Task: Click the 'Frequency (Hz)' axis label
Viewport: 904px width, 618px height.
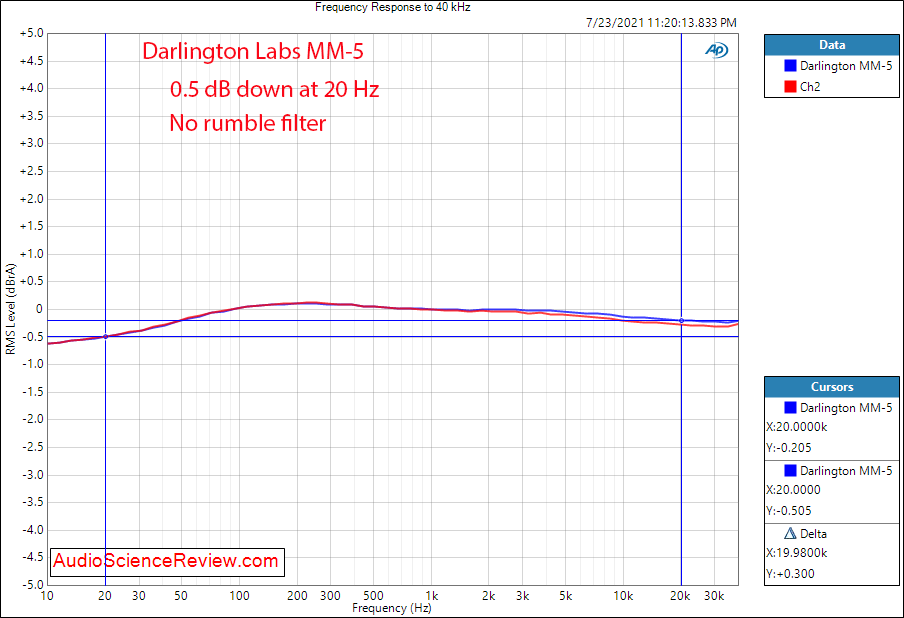Action: 391,608
